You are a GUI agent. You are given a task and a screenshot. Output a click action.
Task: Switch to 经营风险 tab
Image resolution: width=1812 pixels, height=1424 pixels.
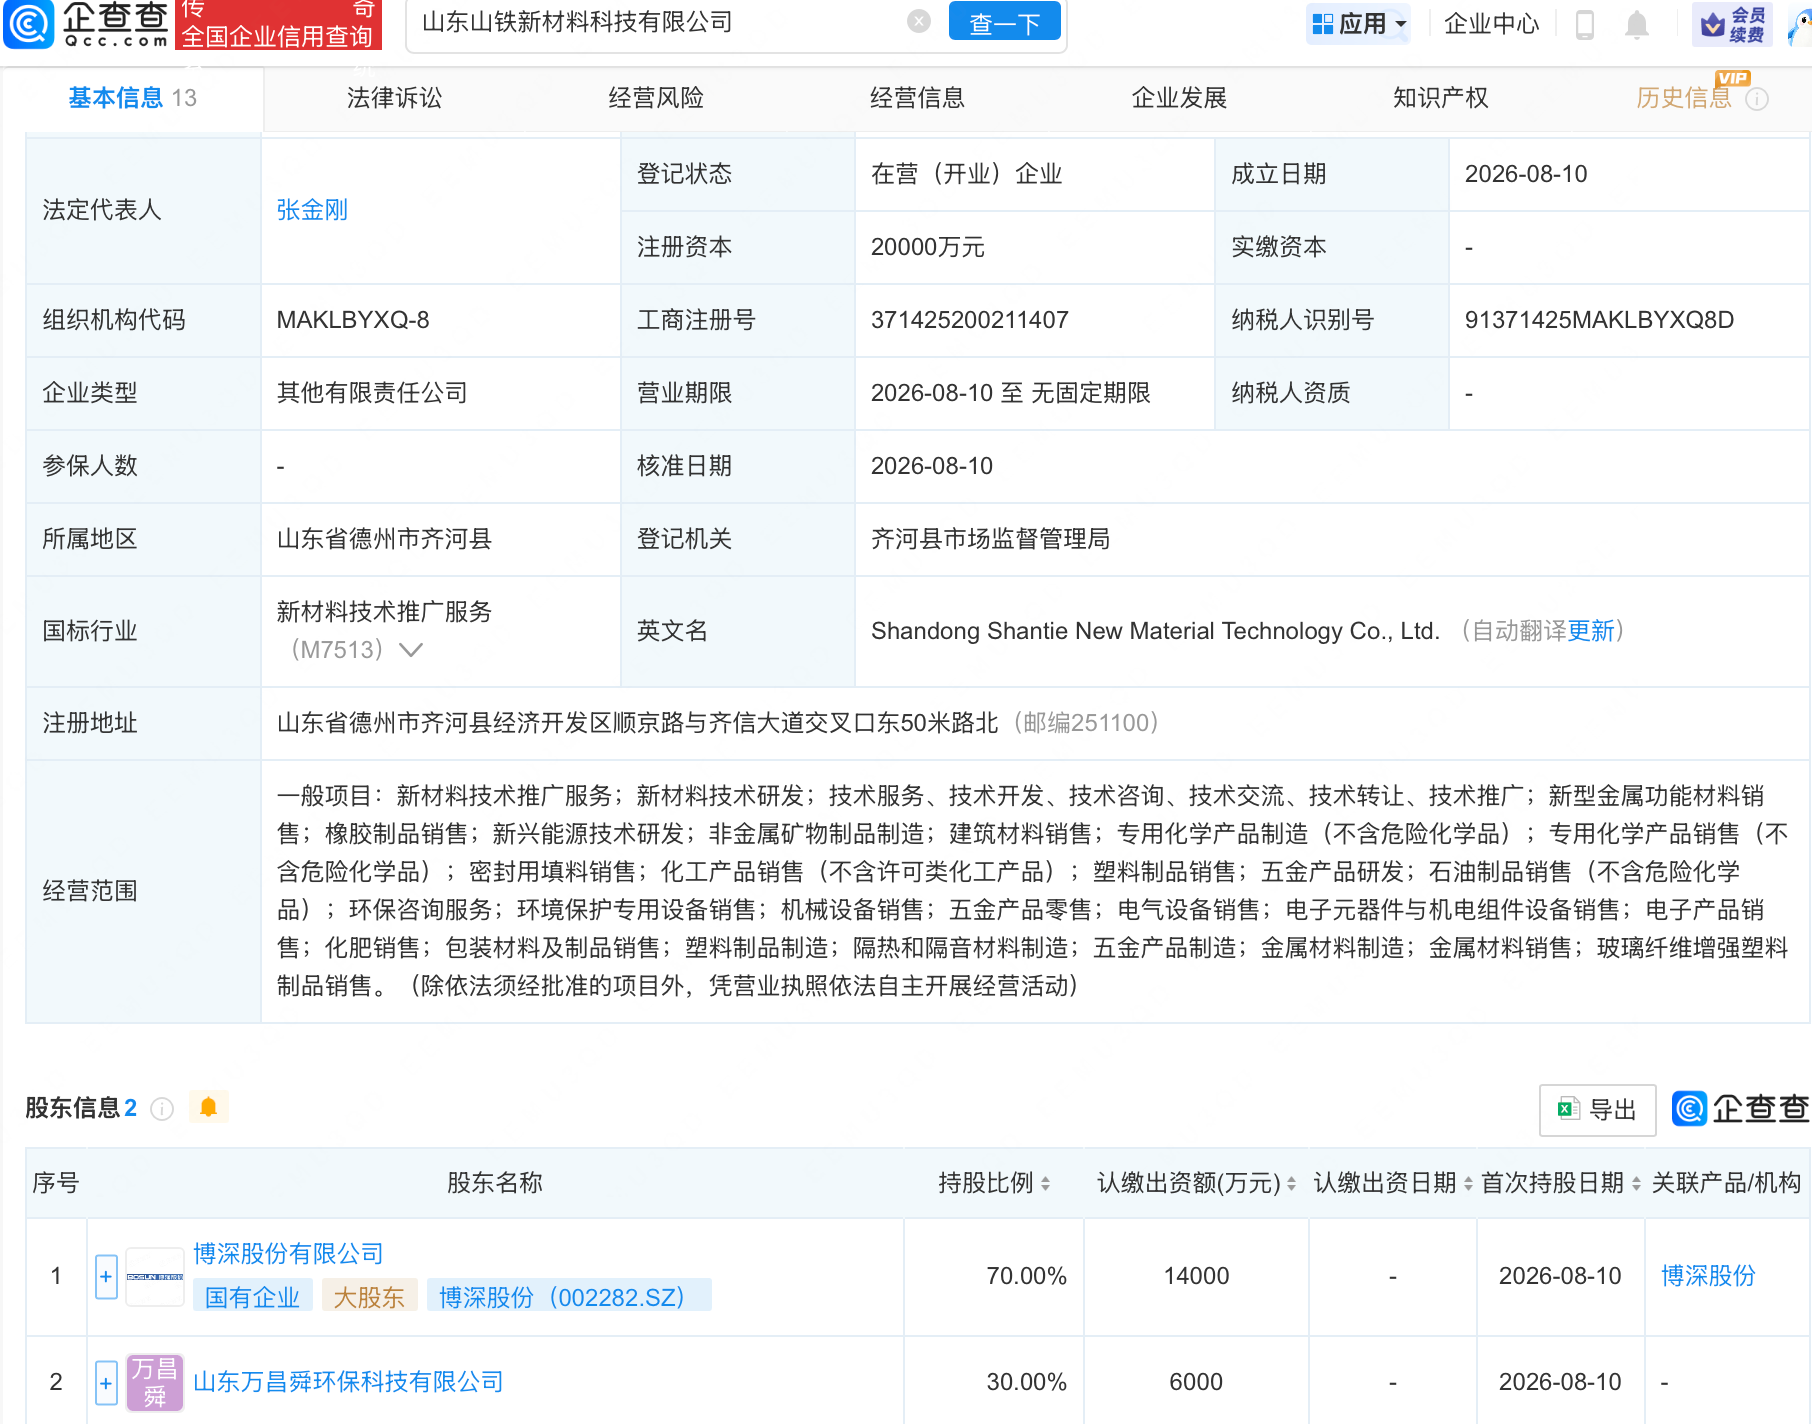(x=656, y=98)
